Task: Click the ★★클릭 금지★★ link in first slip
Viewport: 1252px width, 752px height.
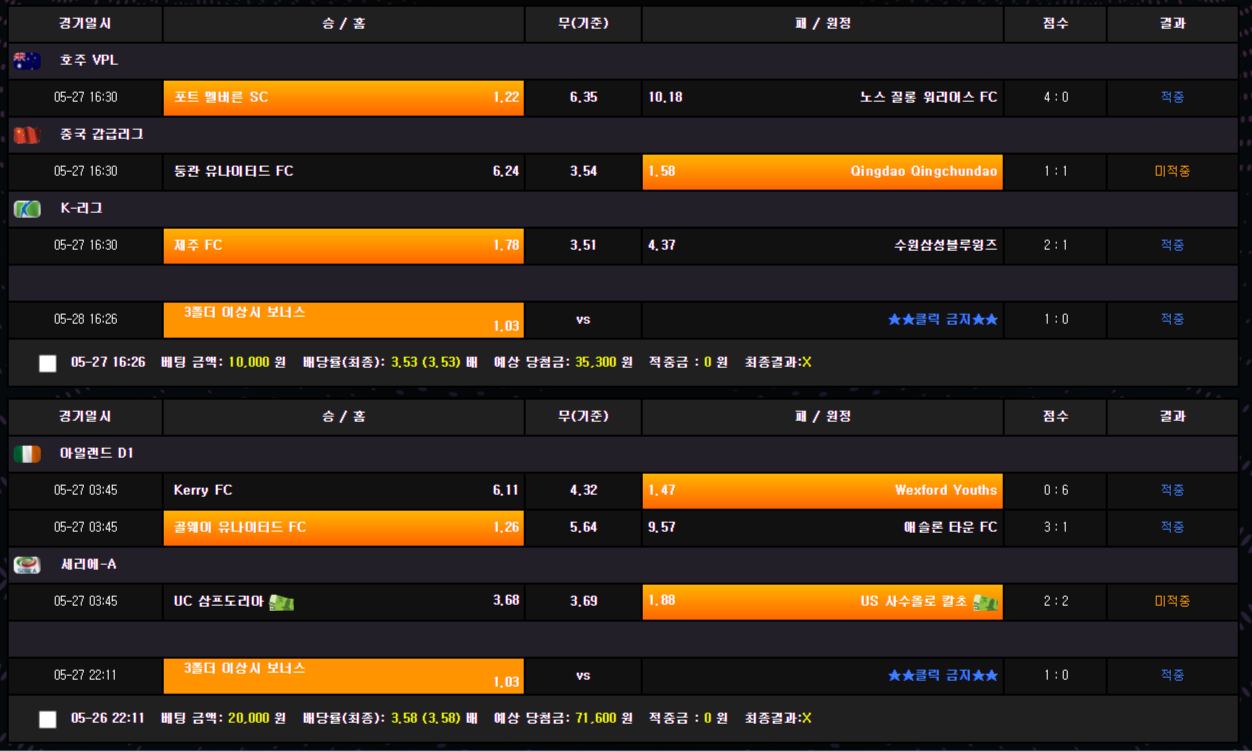Action: [942, 320]
